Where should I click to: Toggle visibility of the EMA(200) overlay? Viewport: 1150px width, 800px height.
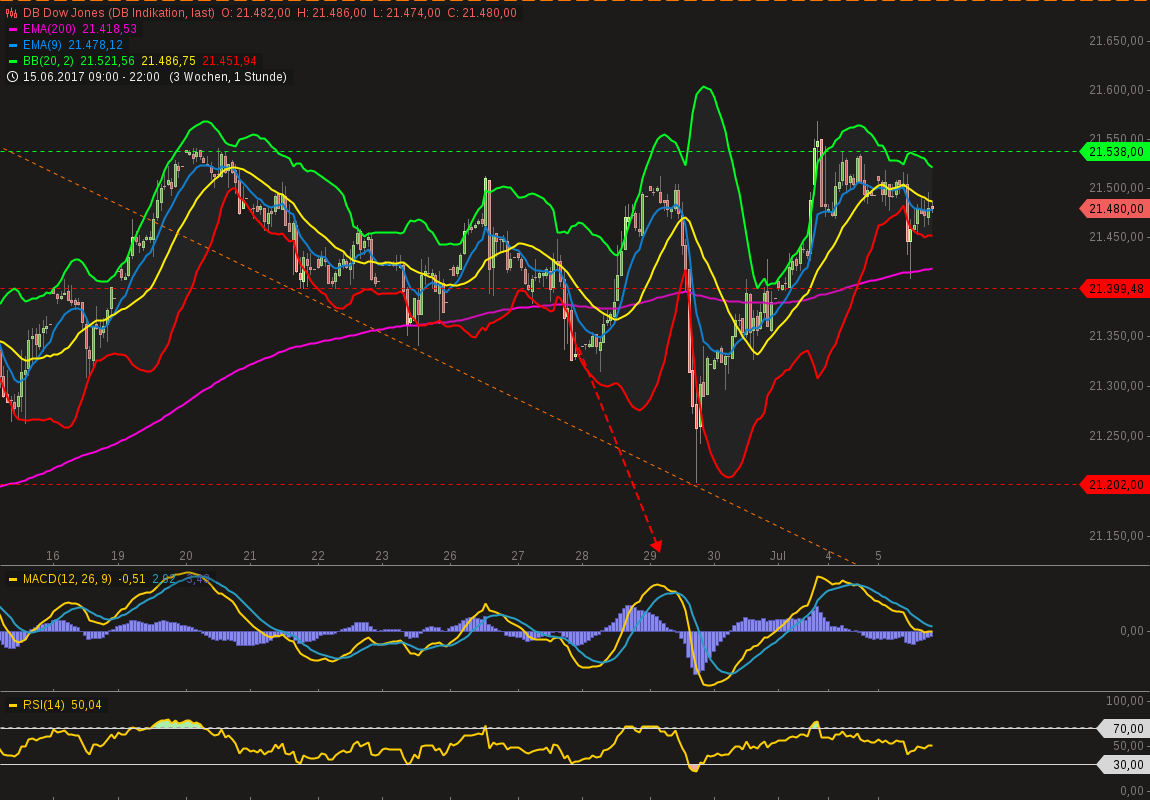coord(48,29)
